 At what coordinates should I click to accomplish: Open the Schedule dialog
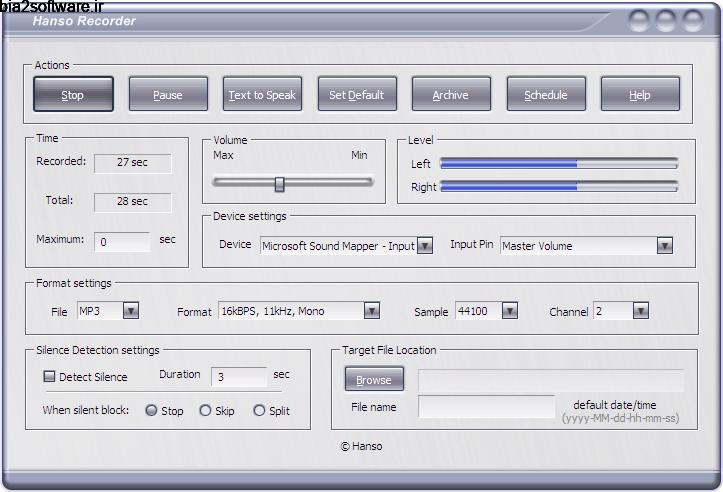[x=546, y=95]
